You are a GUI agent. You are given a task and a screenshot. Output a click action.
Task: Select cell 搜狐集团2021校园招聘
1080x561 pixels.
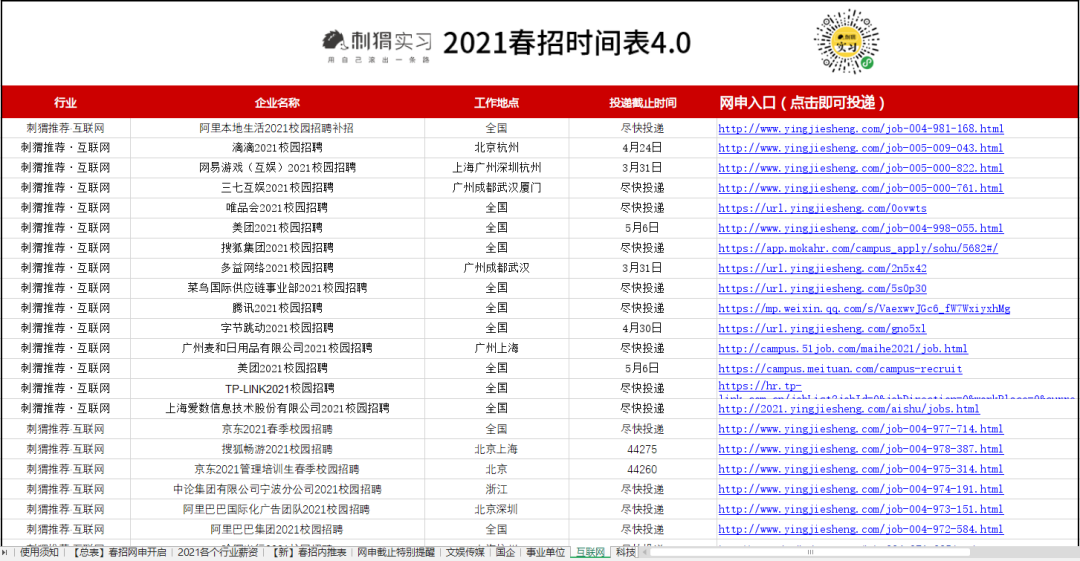(277, 247)
